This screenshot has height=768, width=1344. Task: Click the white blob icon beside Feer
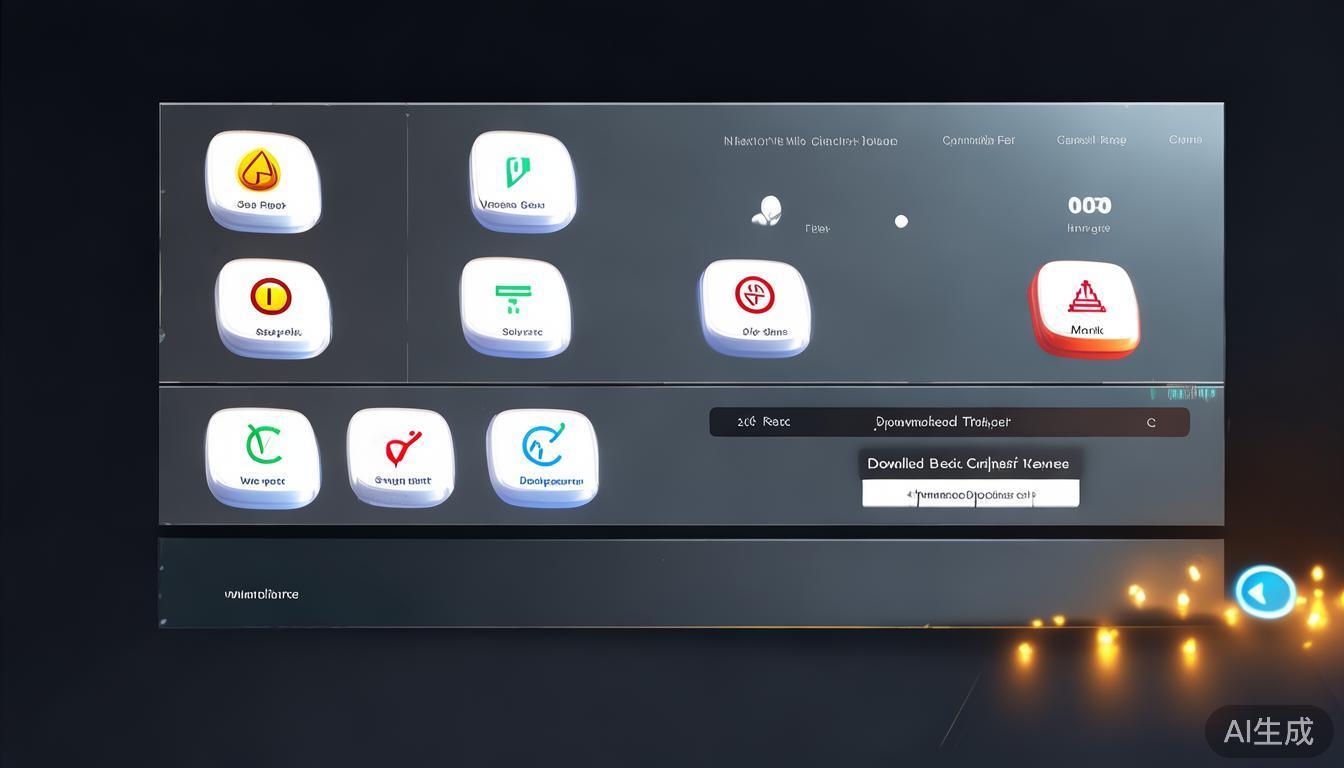click(767, 211)
